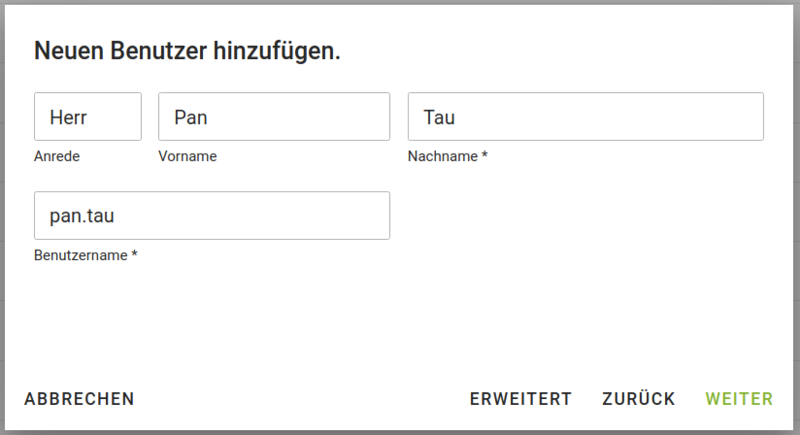Click the Benutzername label text

(80, 255)
